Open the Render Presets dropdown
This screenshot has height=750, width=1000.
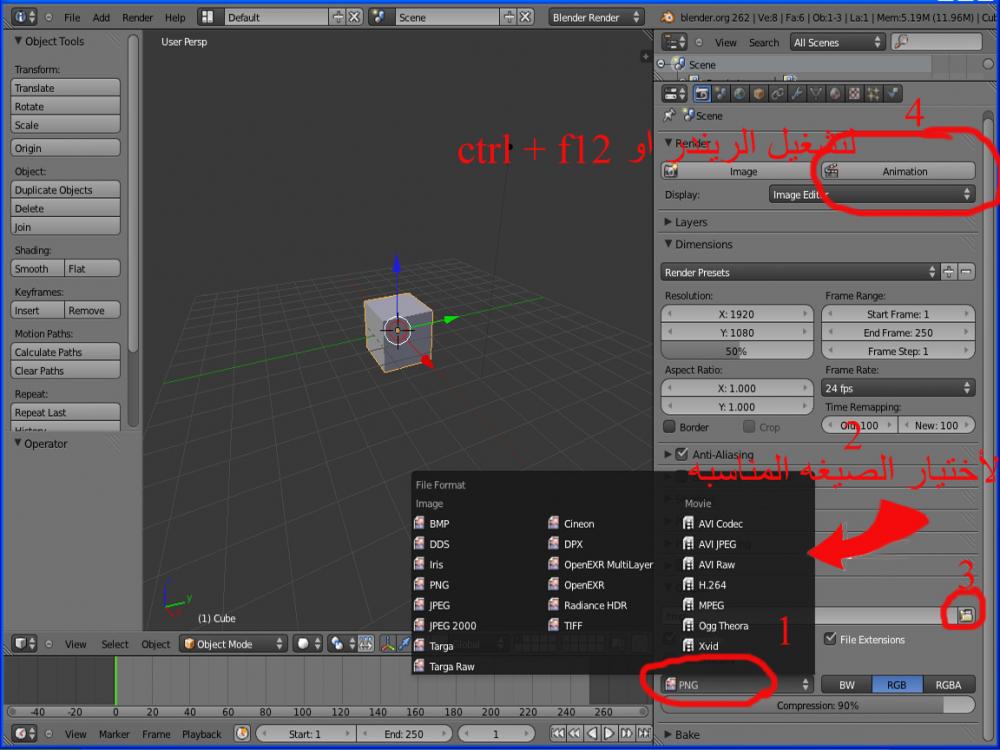[800, 272]
